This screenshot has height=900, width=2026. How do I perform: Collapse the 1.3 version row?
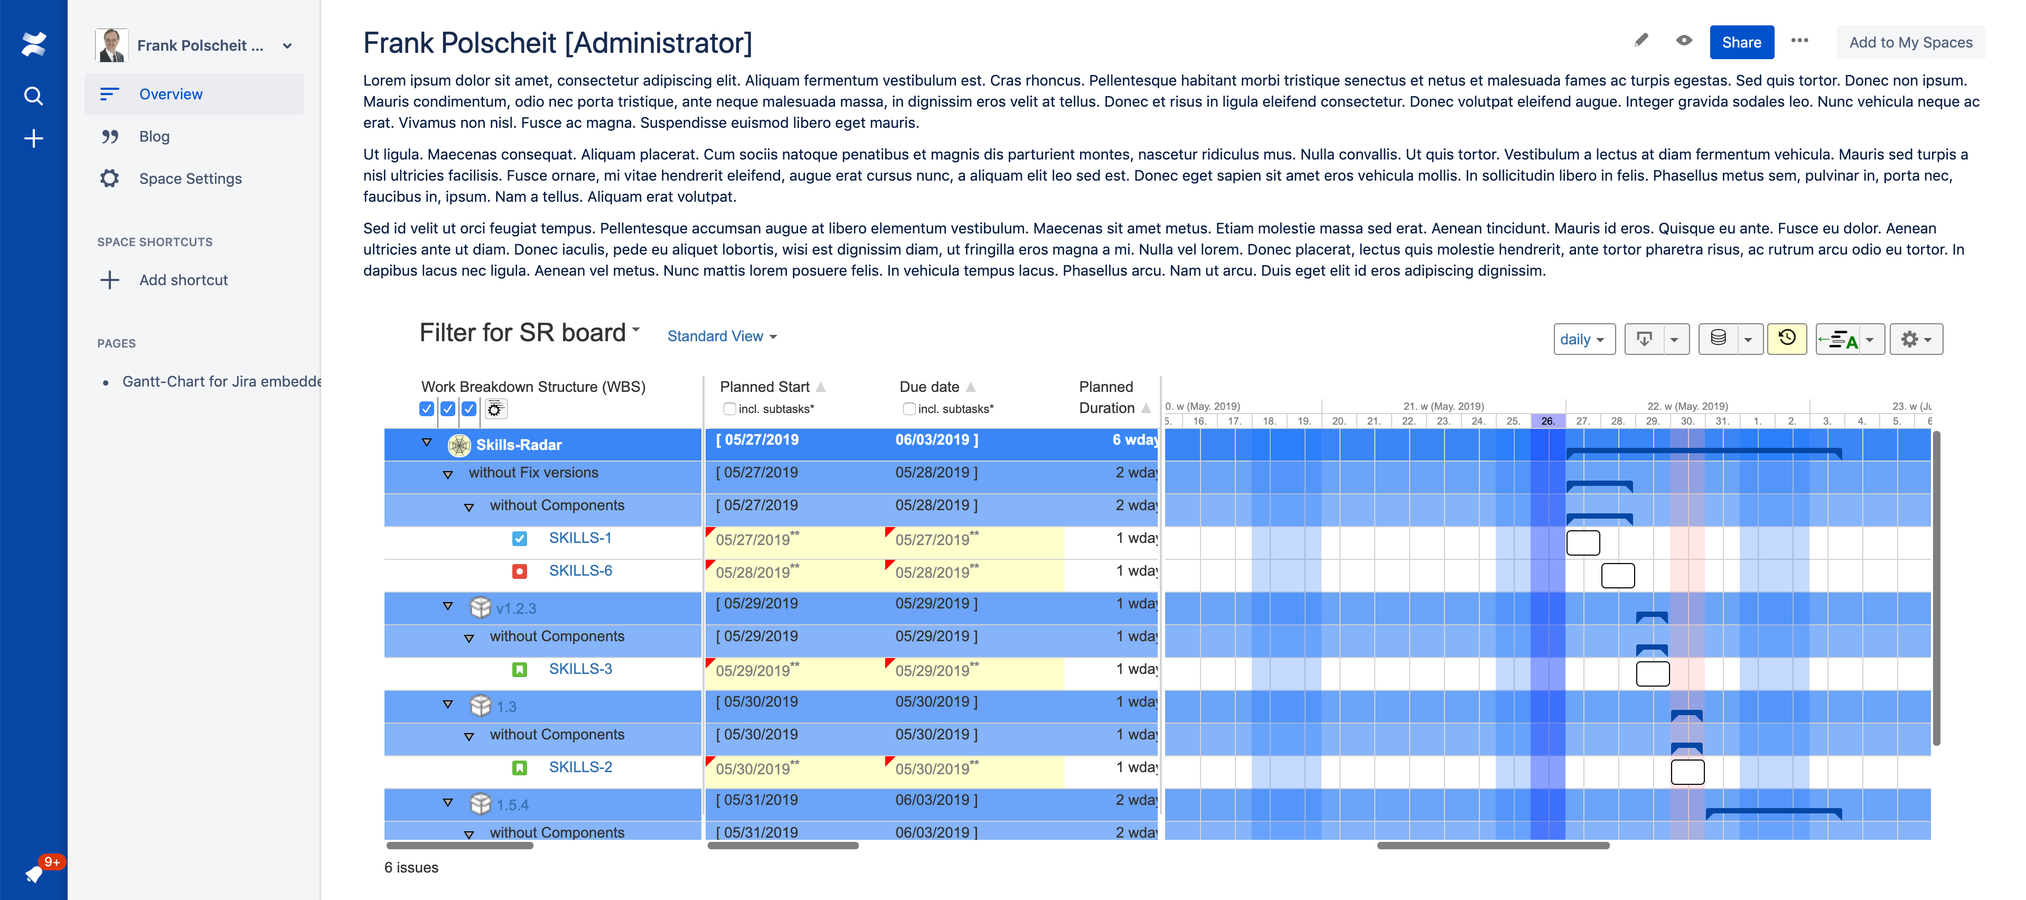click(x=448, y=704)
